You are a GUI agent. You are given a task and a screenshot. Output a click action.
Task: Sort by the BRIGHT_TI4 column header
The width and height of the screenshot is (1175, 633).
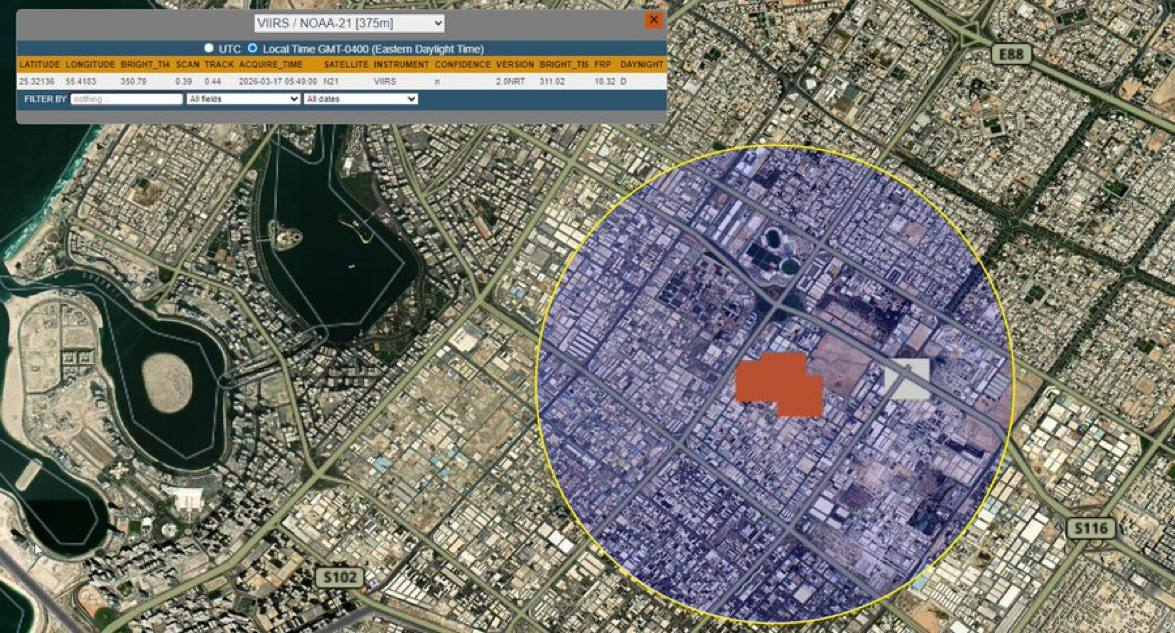point(145,65)
